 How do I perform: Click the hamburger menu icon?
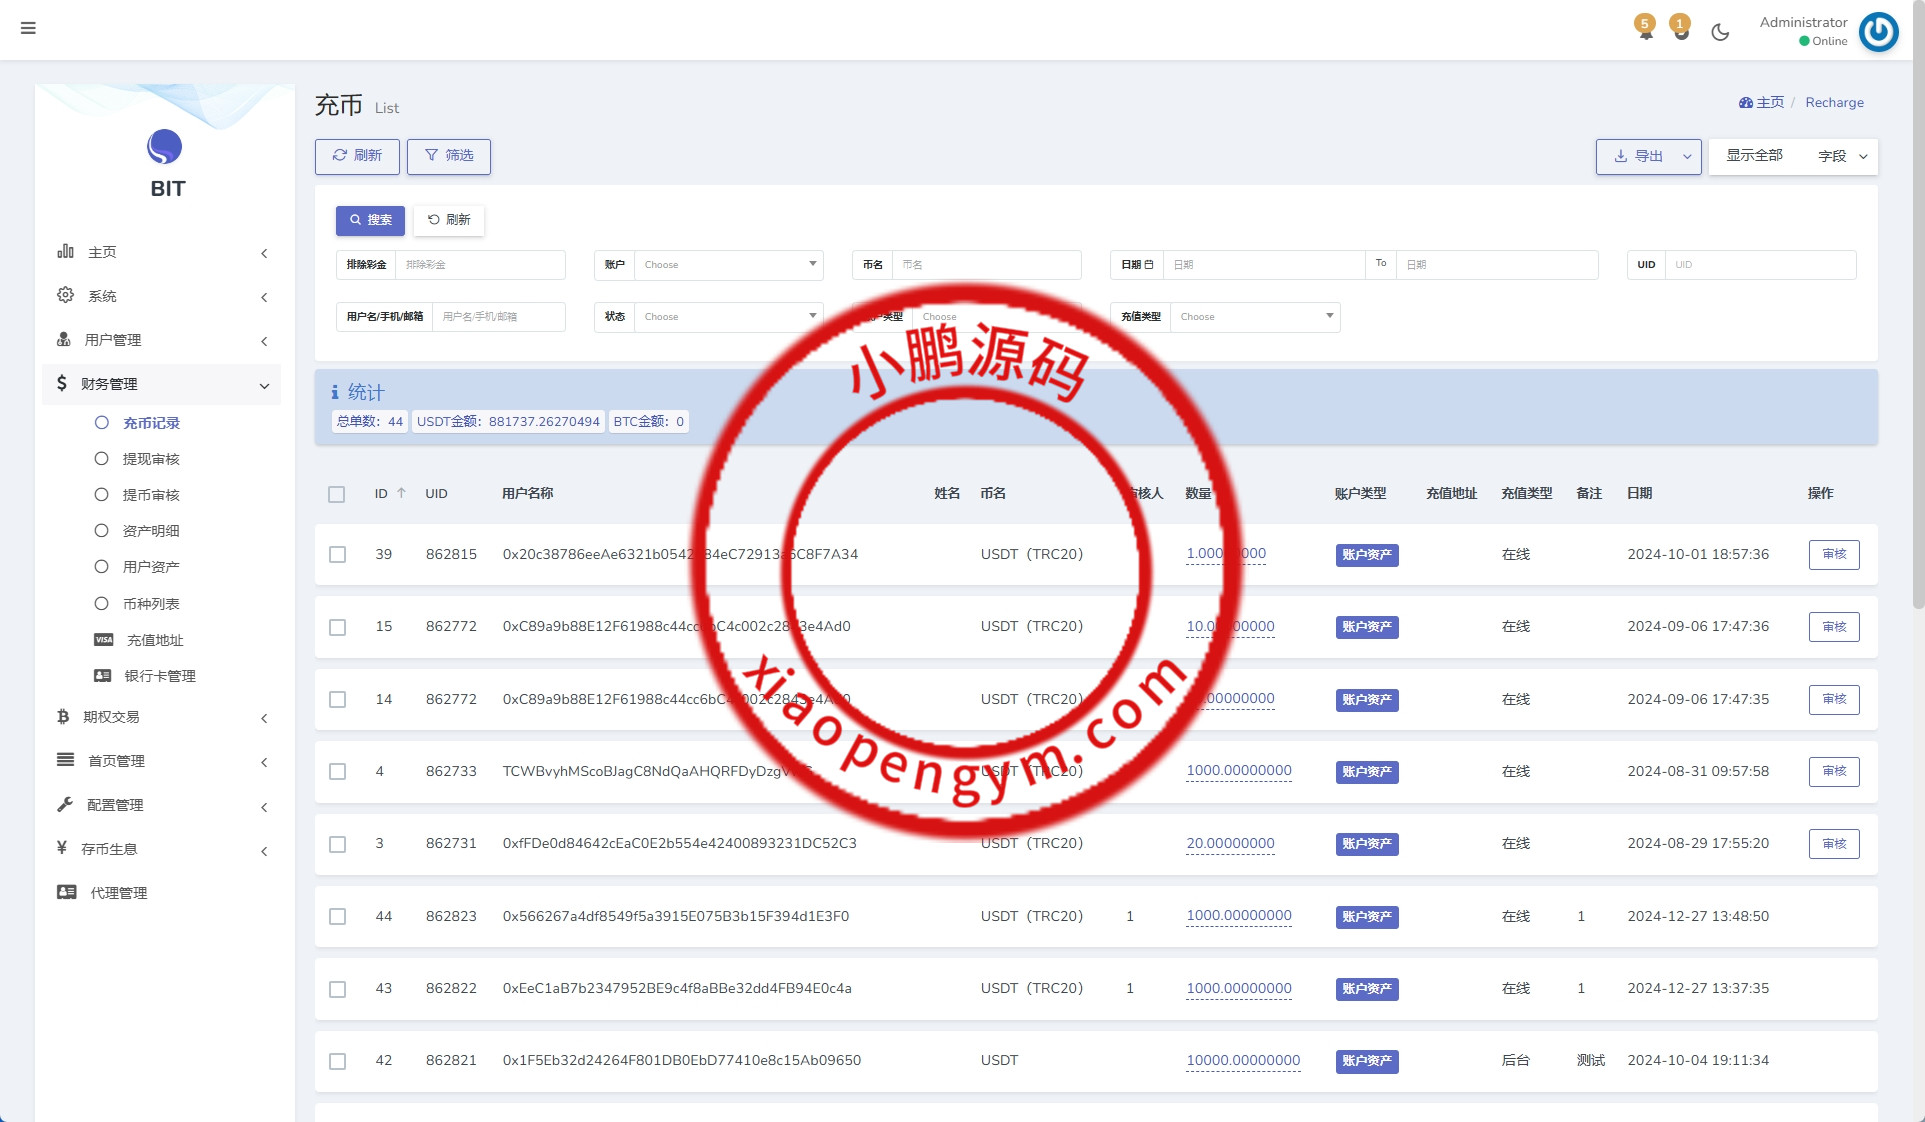[x=28, y=28]
